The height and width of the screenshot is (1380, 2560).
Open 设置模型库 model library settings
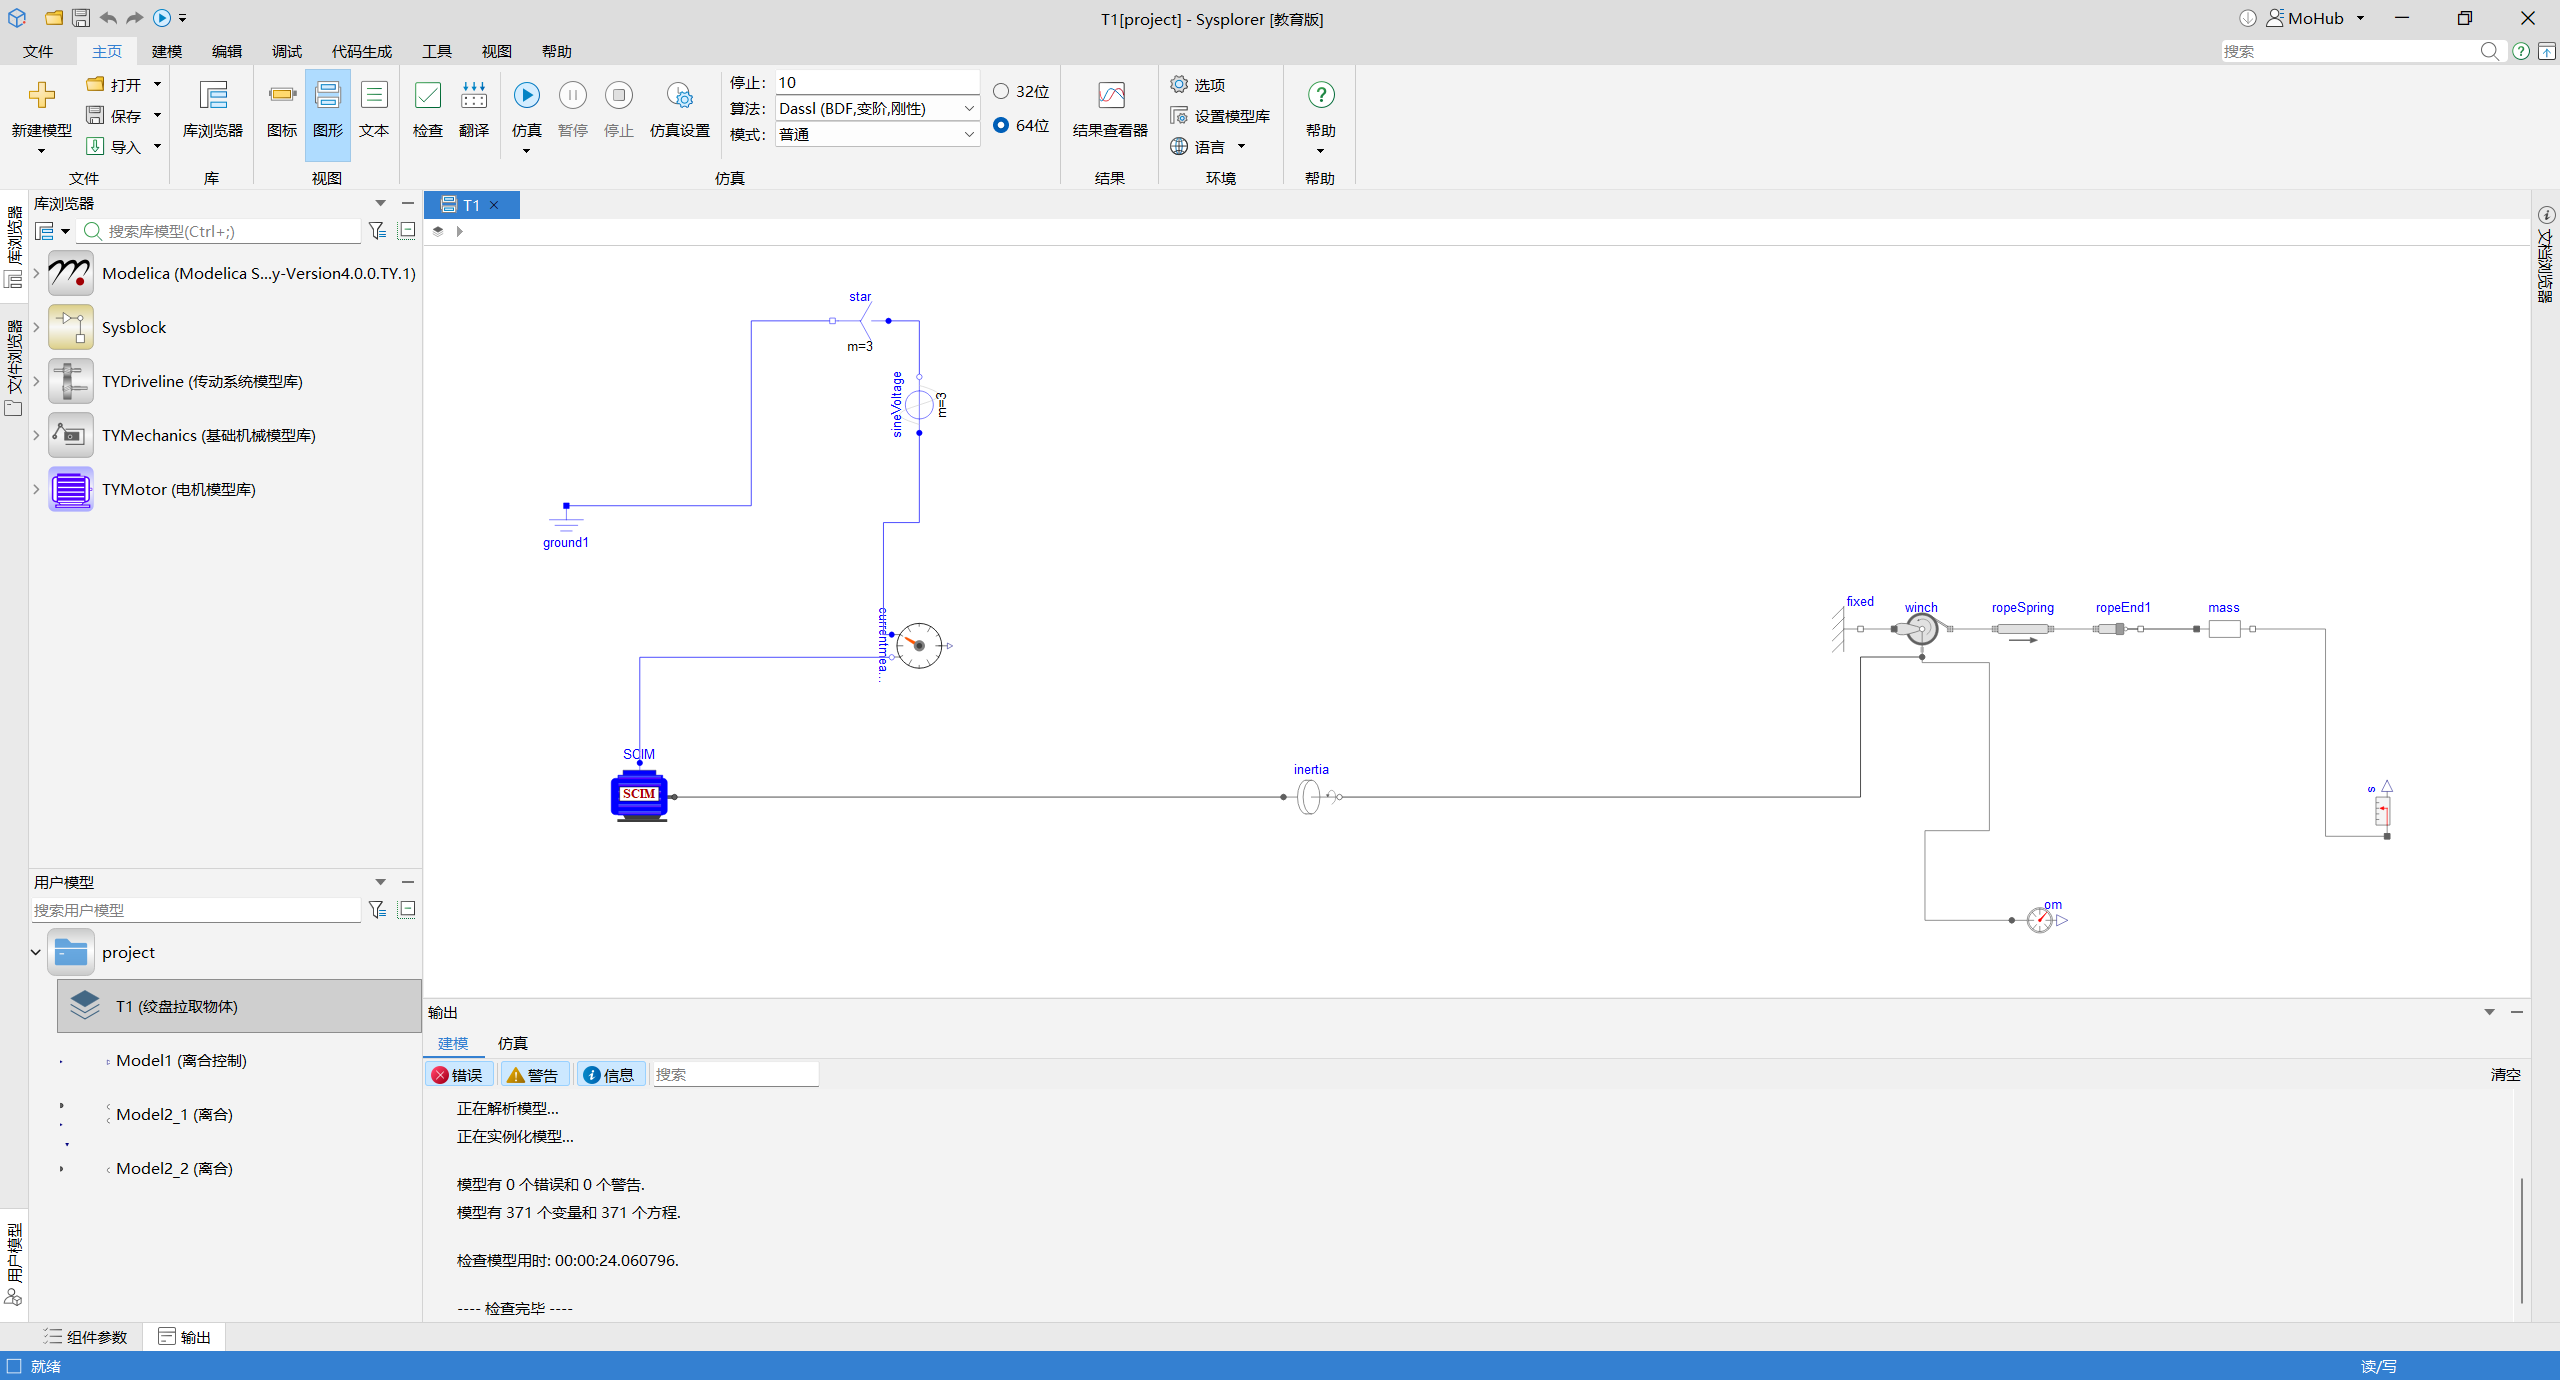pyautogui.click(x=1220, y=116)
